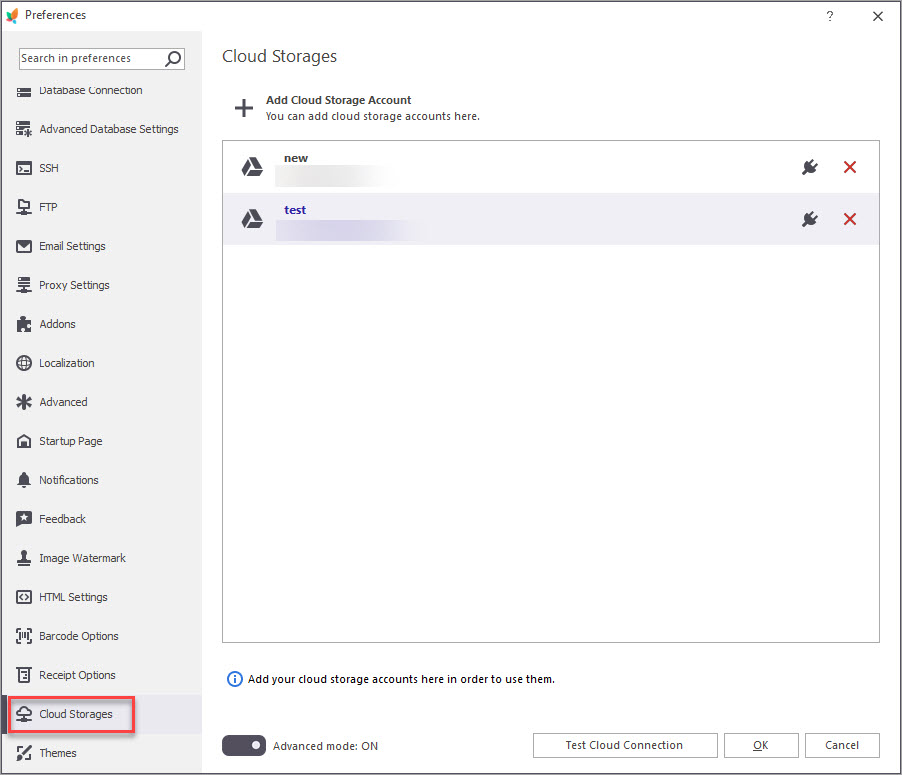Viewport: 902px width, 775px height.
Task: Click the Feedback star icon
Action: [24, 519]
